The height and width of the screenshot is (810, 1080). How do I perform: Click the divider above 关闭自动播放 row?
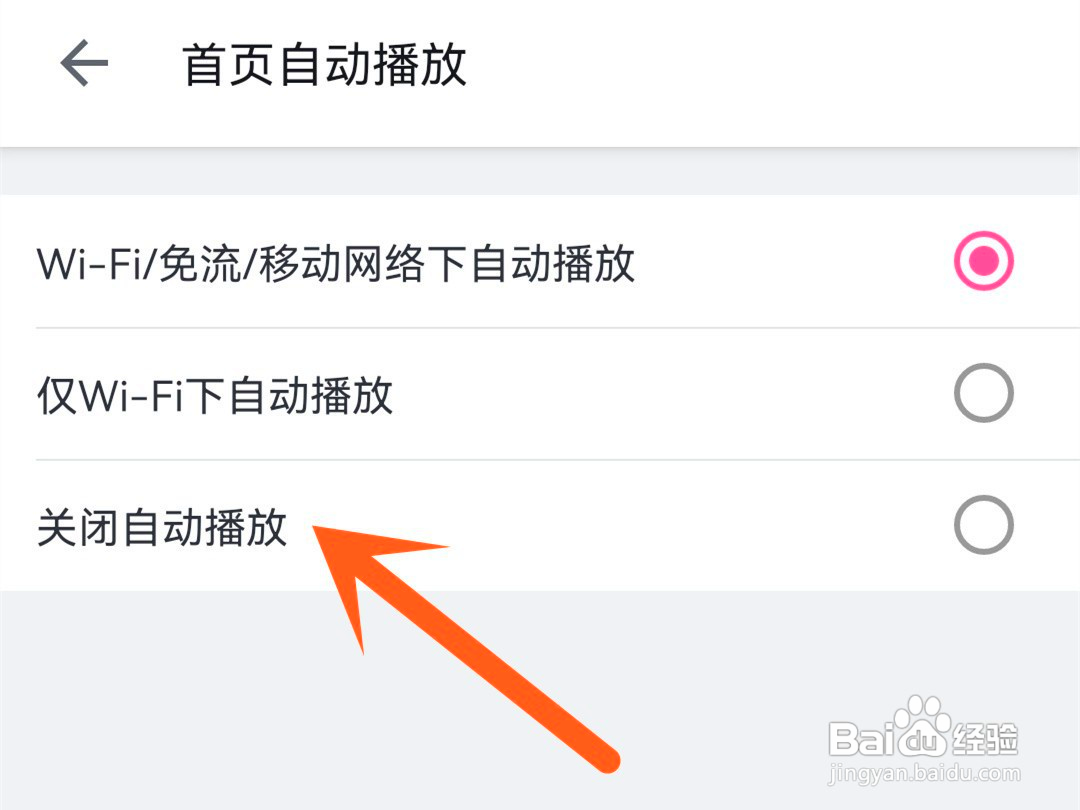pos(557,459)
